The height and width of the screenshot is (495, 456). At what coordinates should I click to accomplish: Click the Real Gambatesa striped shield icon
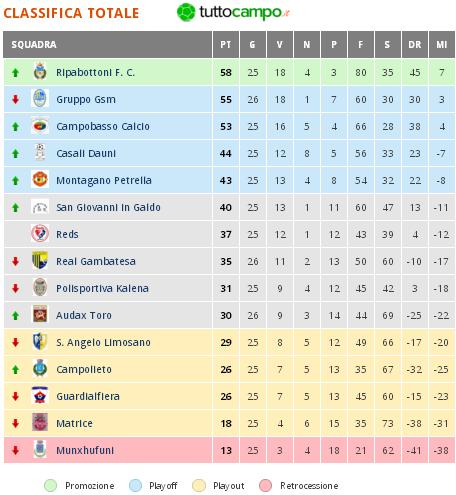coord(40,261)
